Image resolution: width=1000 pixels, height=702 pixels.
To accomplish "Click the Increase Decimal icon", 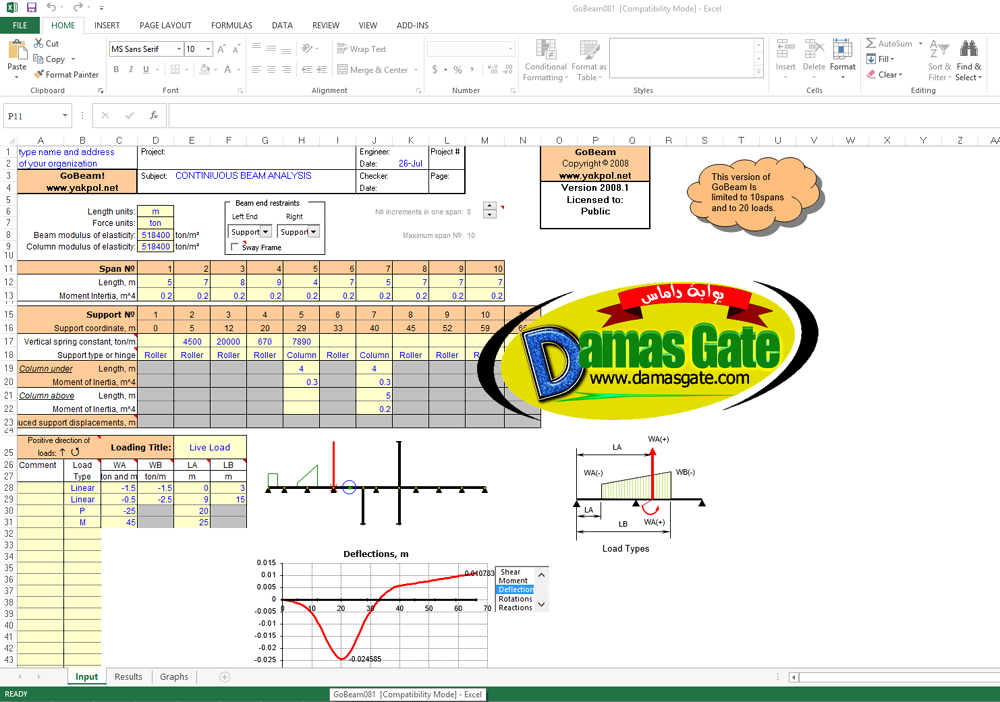I will click(x=492, y=69).
